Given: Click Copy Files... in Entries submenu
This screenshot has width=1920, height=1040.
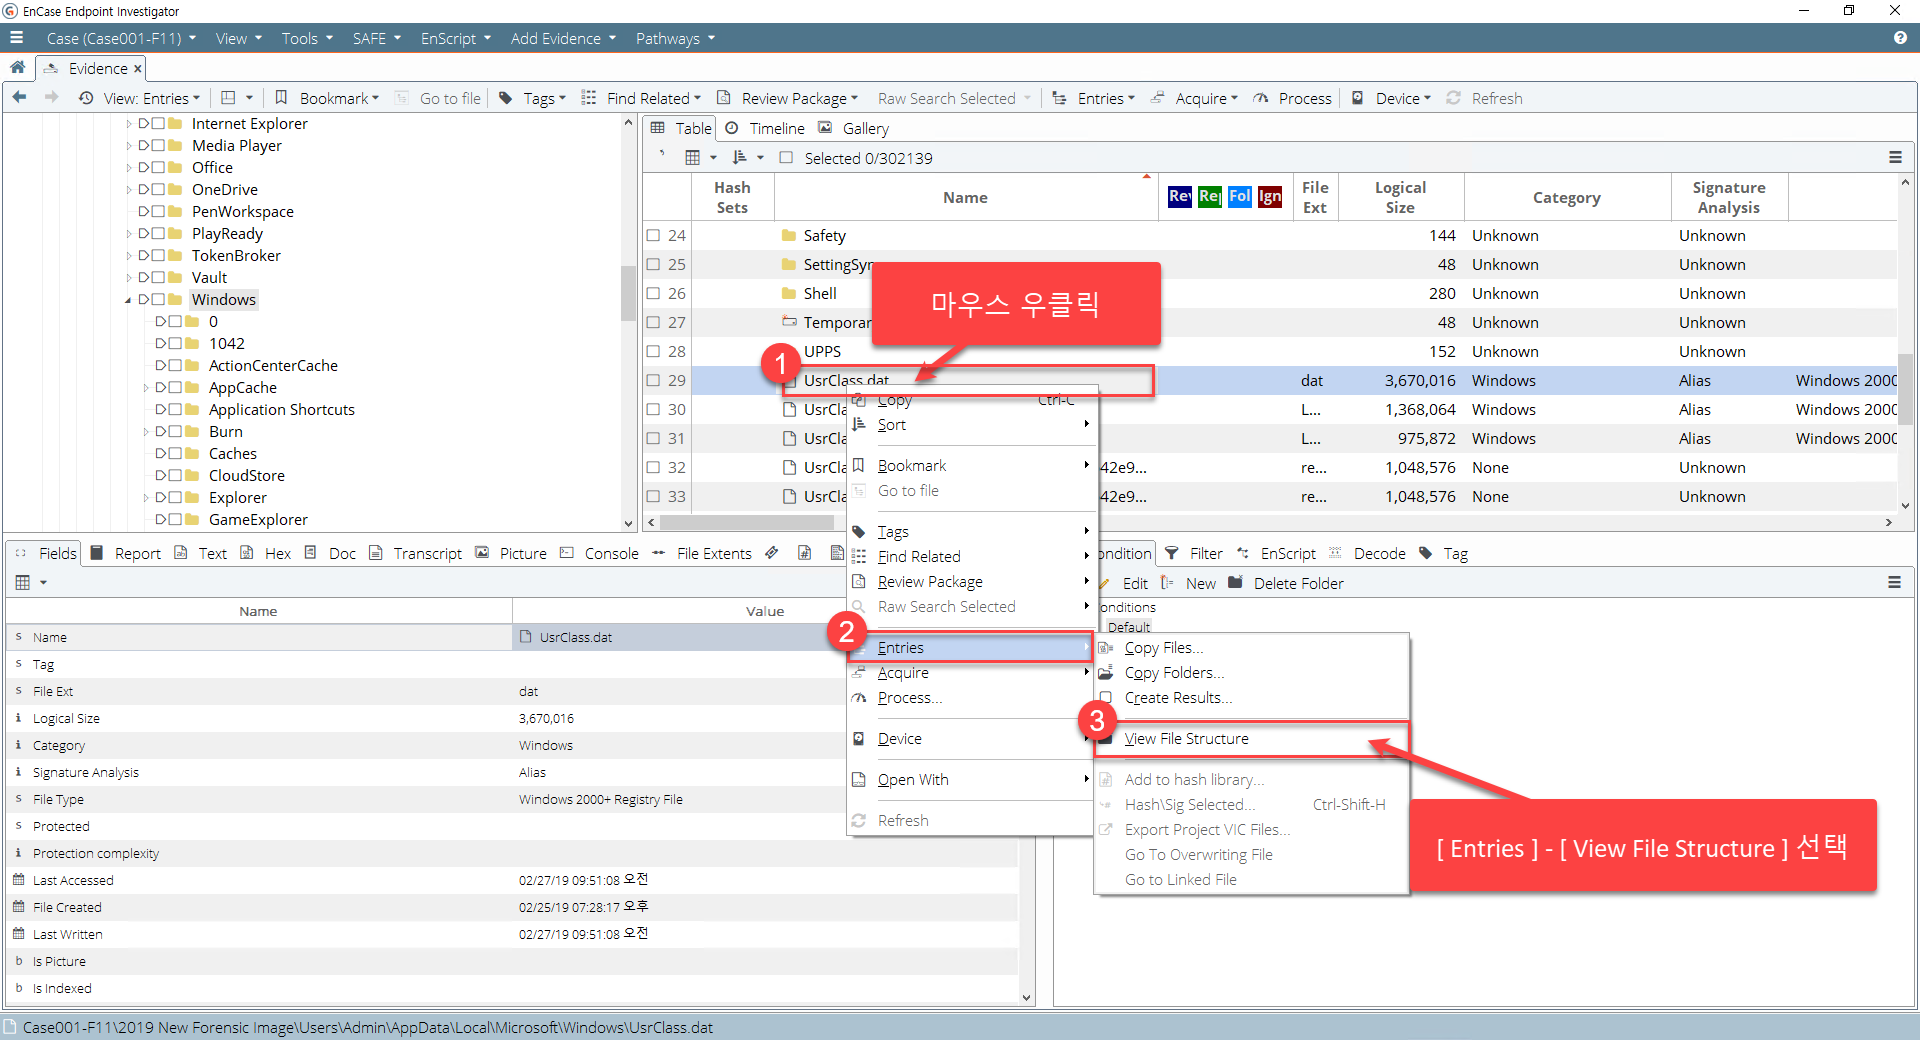Looking at the screenshot, I should point(1164,648).
